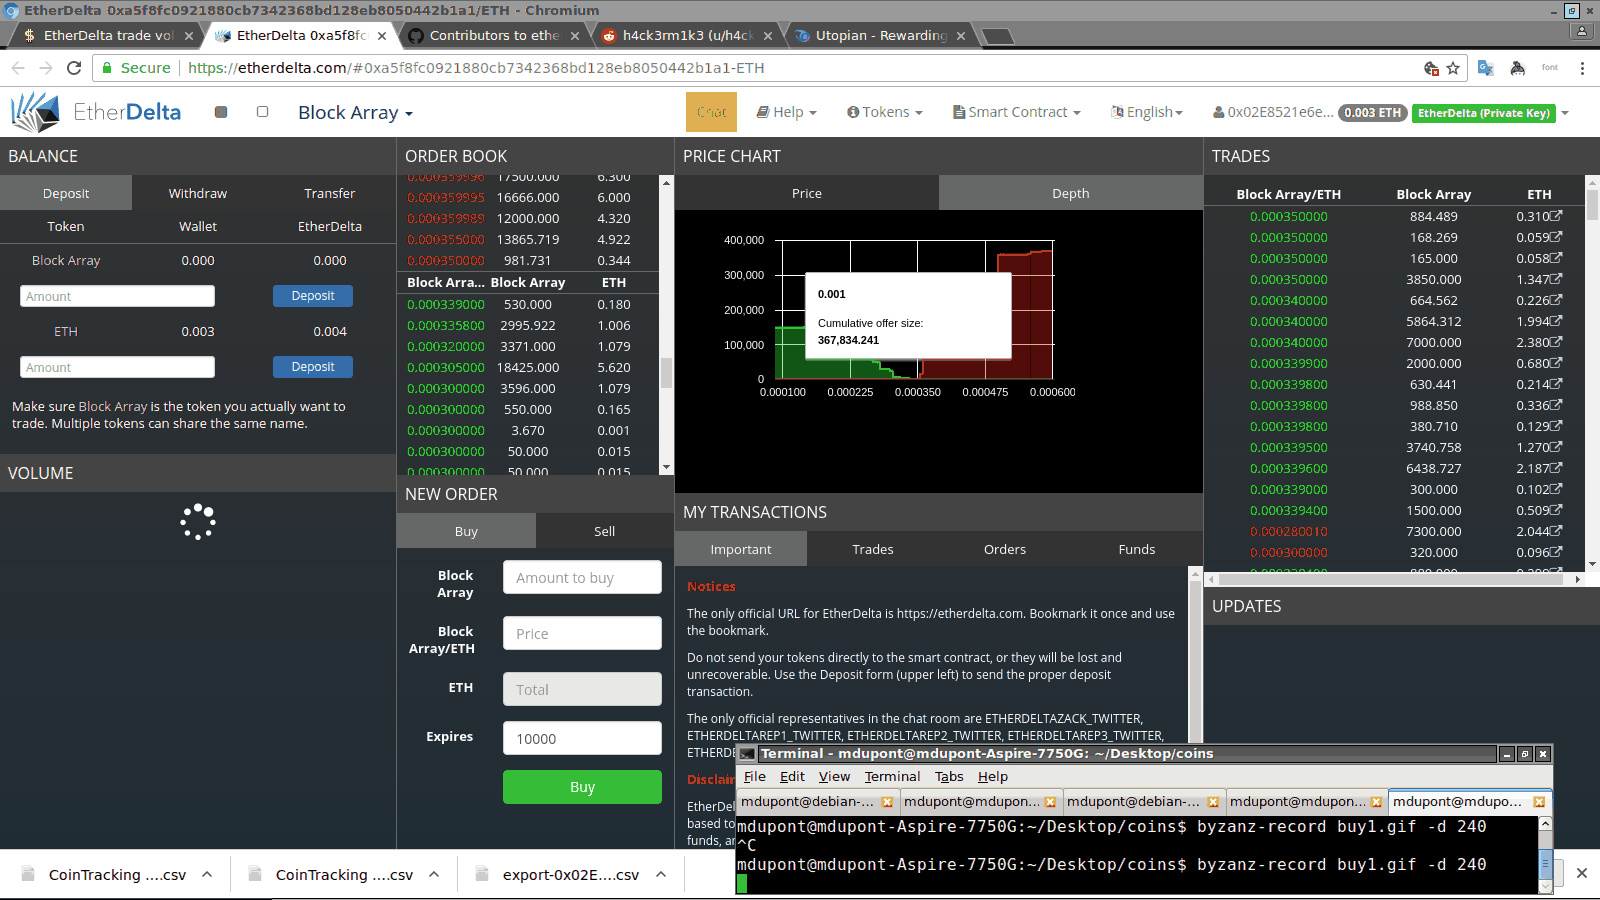The width and height of the screenshot is (1600, 900).
Task: Open external link for the 6438.727 trade
Action: 1556,467
